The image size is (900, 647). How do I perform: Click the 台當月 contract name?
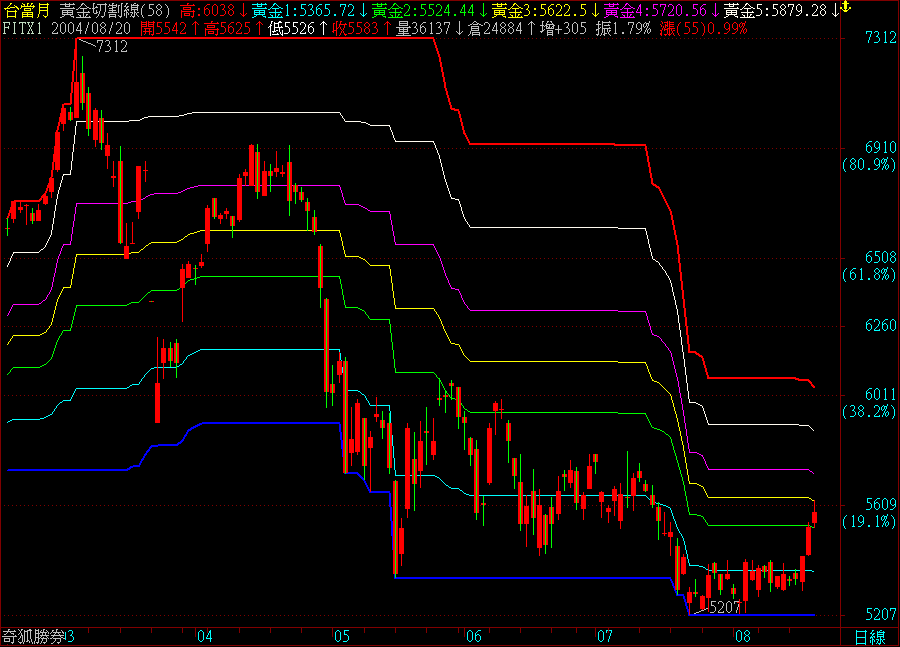[x=26, y=10]
